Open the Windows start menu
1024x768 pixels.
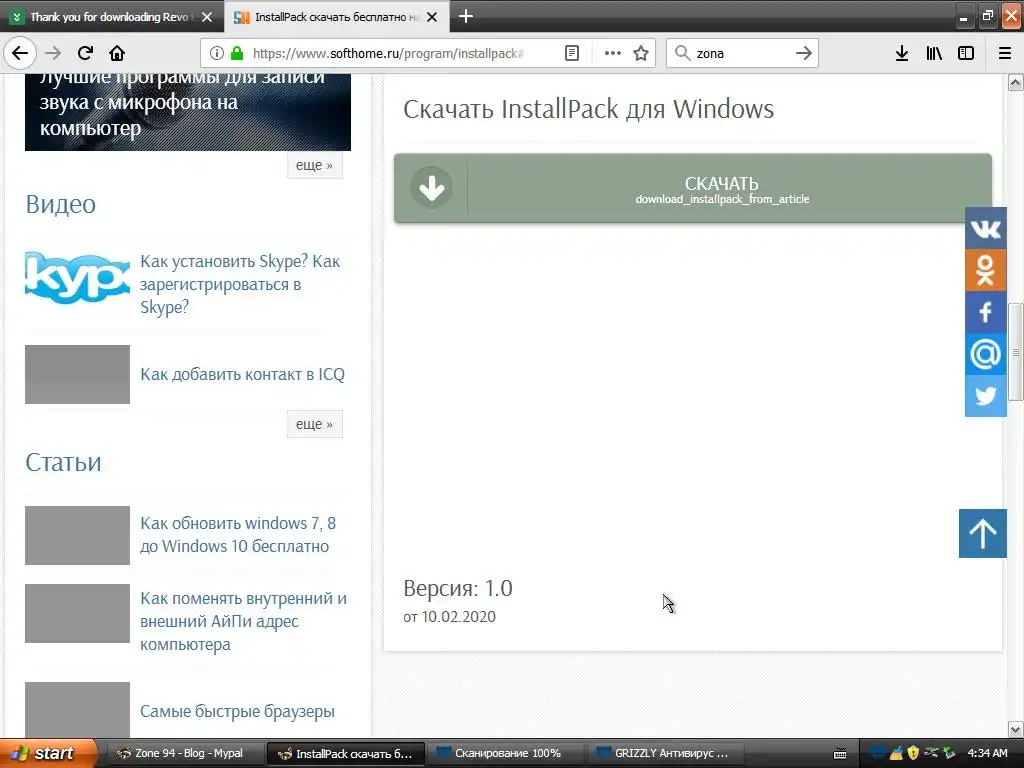click(48, 753)
